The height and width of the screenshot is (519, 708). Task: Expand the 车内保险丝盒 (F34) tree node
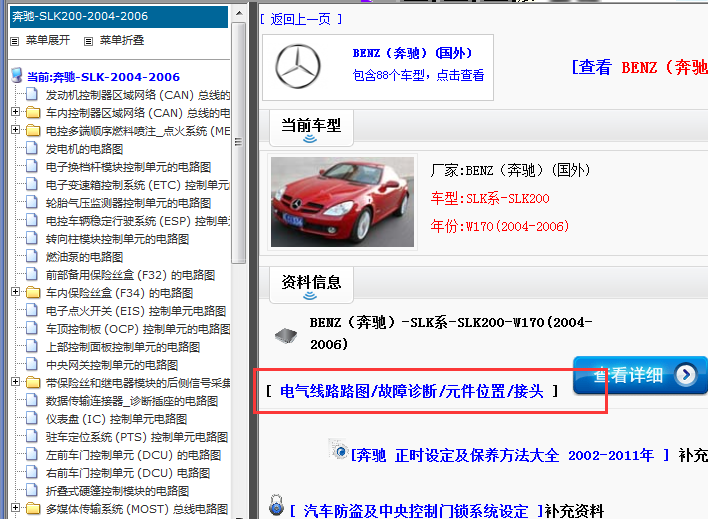[15, 292]
